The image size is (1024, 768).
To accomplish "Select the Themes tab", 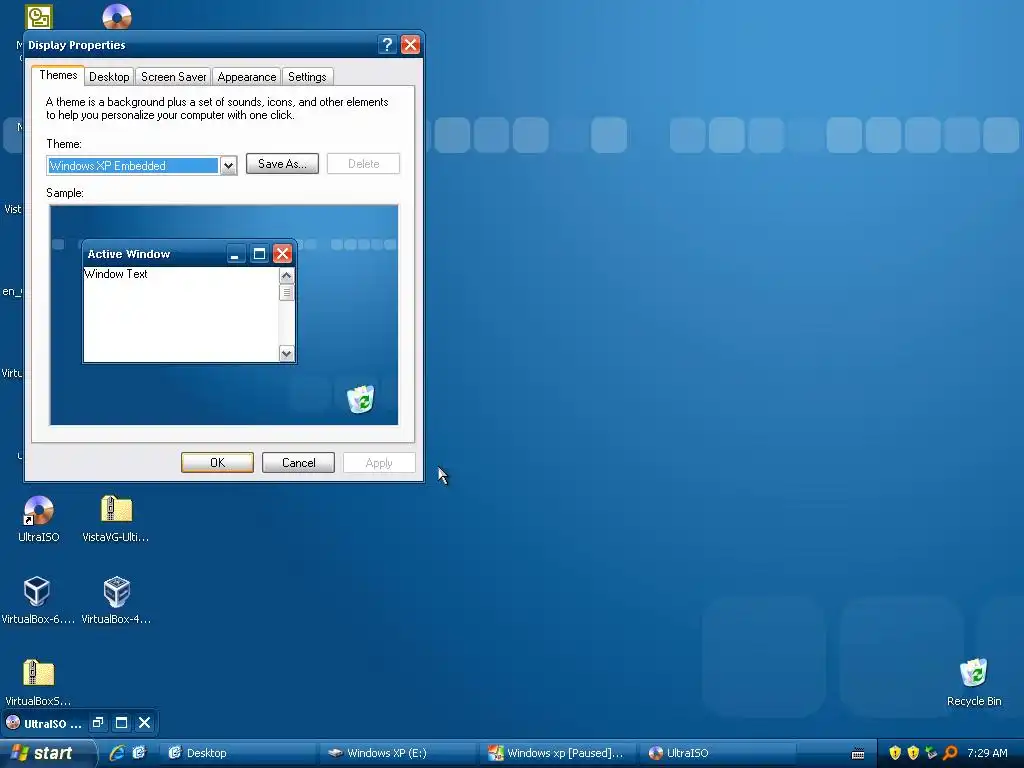I will tap(58, 75).
